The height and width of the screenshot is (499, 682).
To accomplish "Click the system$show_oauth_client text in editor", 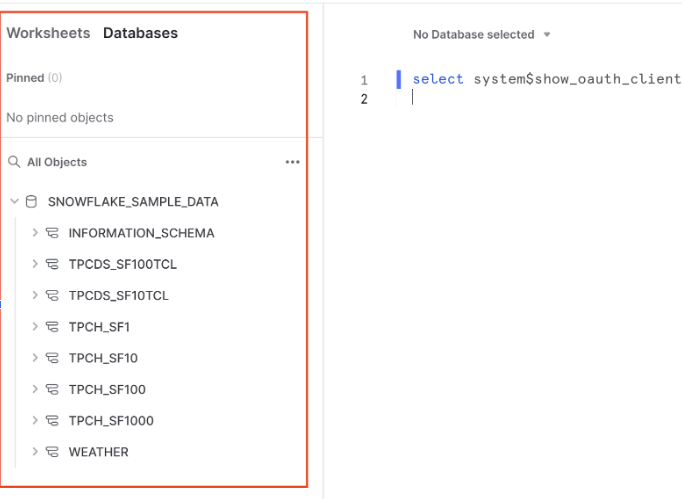I will [x=577, y=79].
